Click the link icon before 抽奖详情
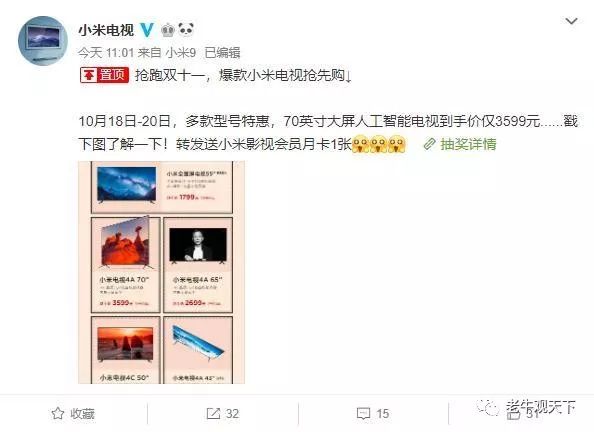This screenshot has height=432, width=594. 430,144
